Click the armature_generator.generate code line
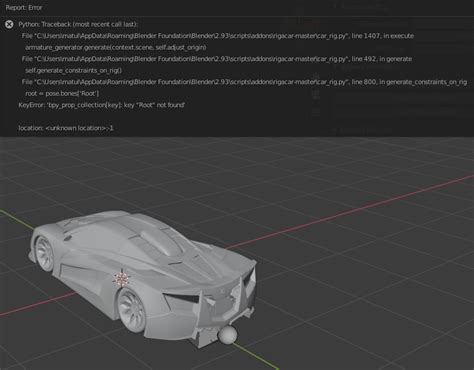474x370 pixels. 116,47
